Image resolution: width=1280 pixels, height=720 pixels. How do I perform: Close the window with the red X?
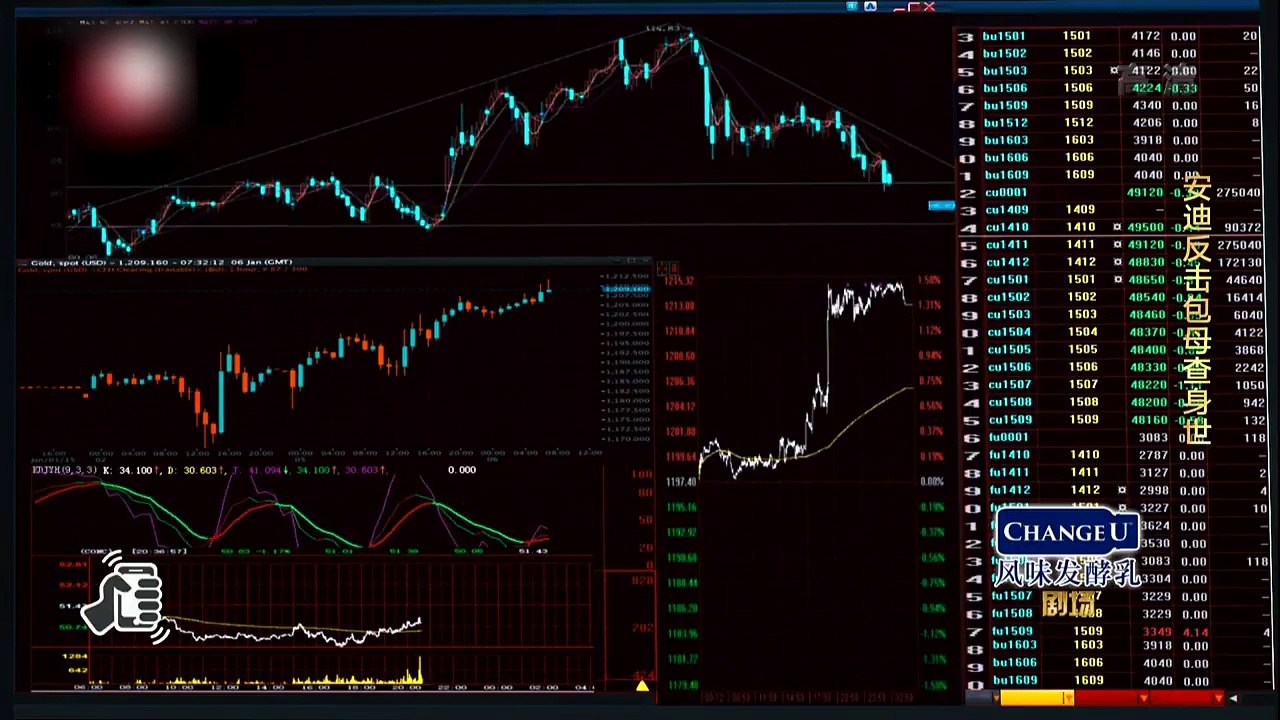[x=929, y=7]
